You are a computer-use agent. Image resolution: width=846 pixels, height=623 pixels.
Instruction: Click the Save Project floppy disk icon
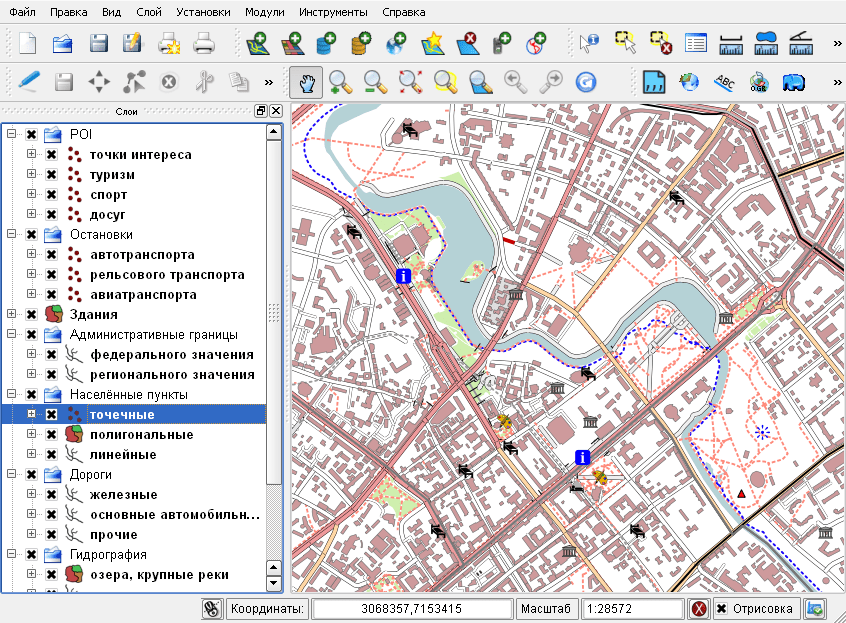pyautogui.click(x=98, y=43)
